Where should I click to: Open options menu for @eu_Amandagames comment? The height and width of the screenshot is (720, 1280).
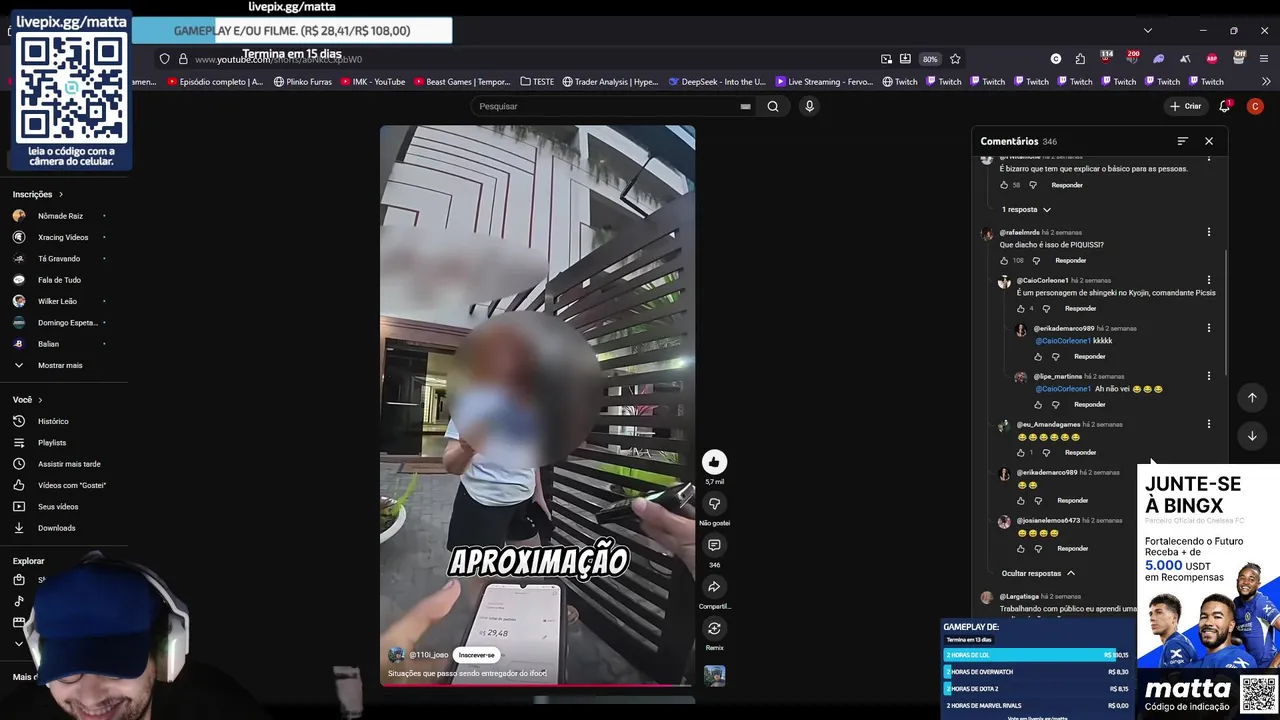tap(1209, 424)
